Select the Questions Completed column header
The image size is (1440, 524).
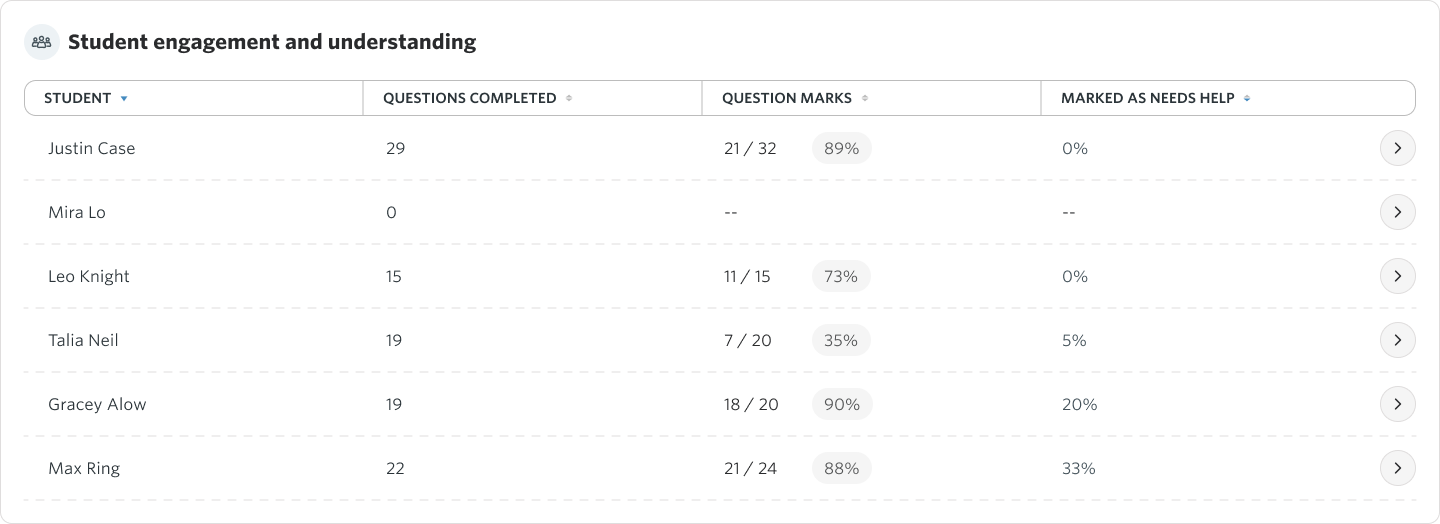[x=533, y=98]
